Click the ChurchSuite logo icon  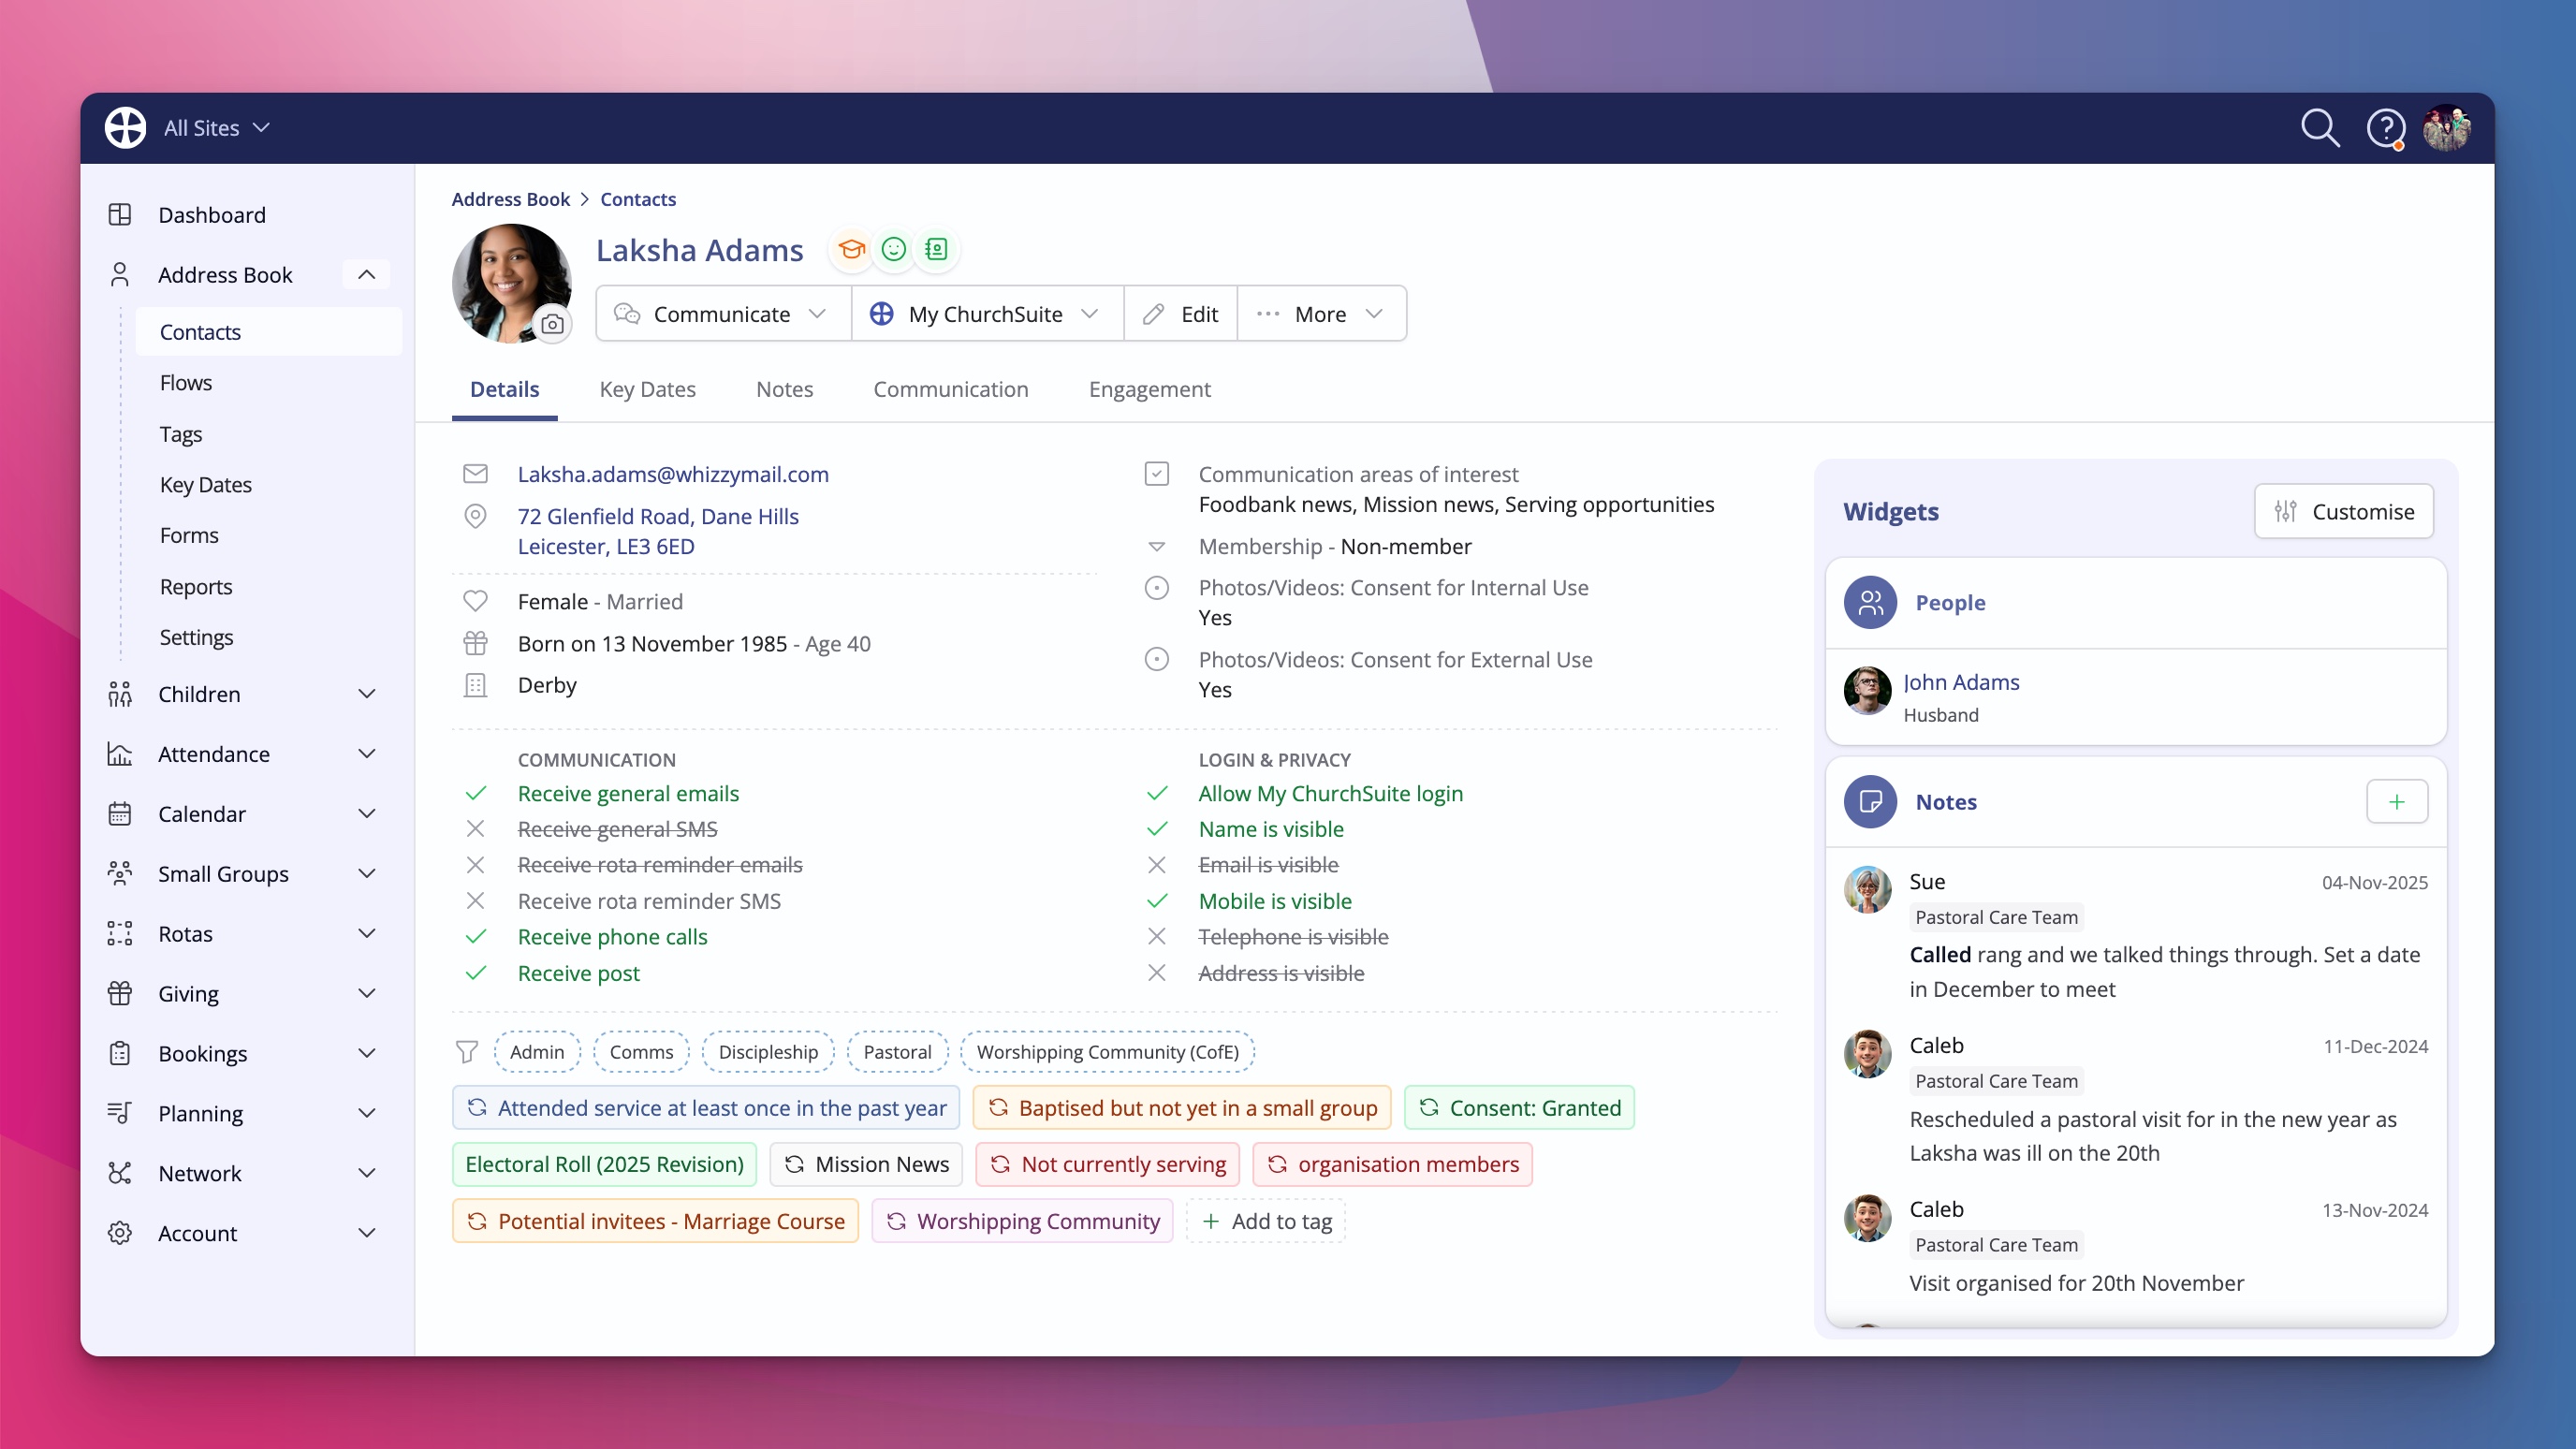125,128
